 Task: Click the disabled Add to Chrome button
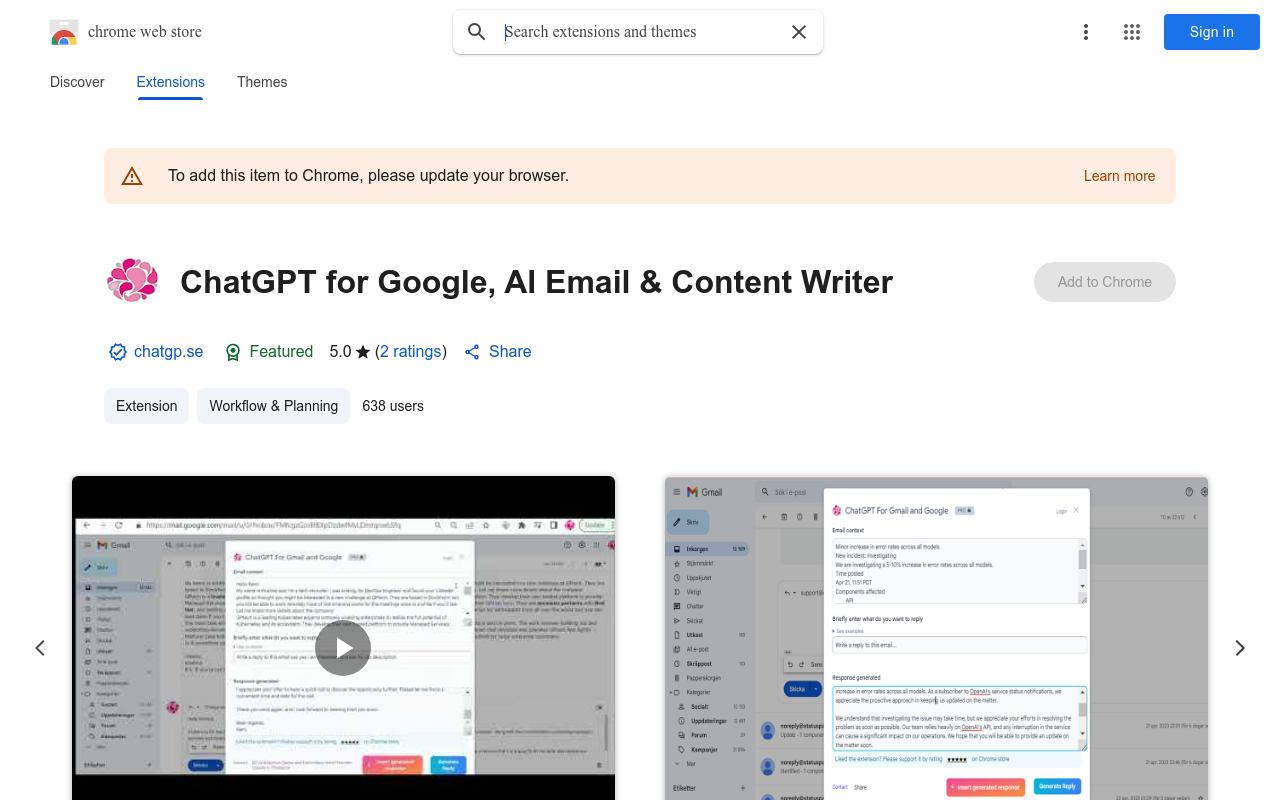(x=1104, y=282)
